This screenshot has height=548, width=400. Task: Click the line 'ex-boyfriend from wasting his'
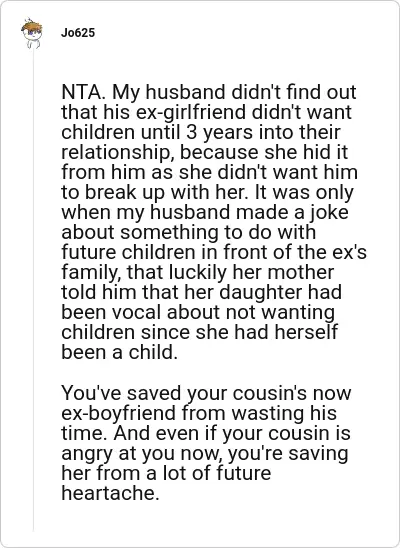[x=199, y=413]
